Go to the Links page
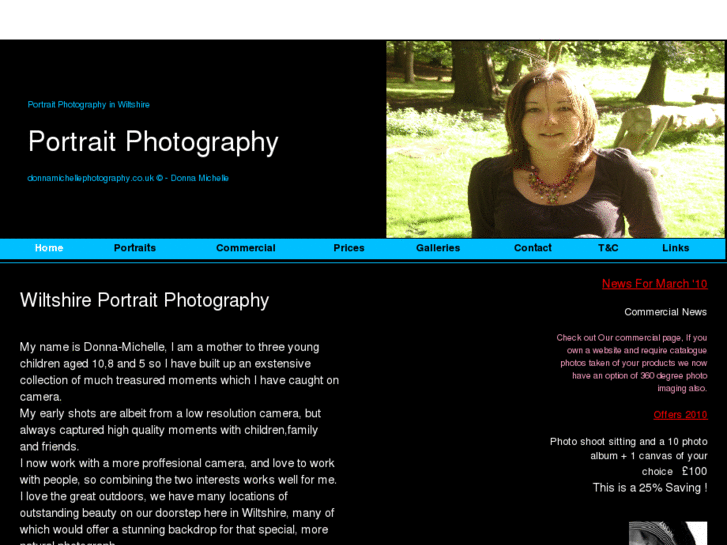Image resolution: width=727 pixels, height=545 pixels. pos(676,248)
